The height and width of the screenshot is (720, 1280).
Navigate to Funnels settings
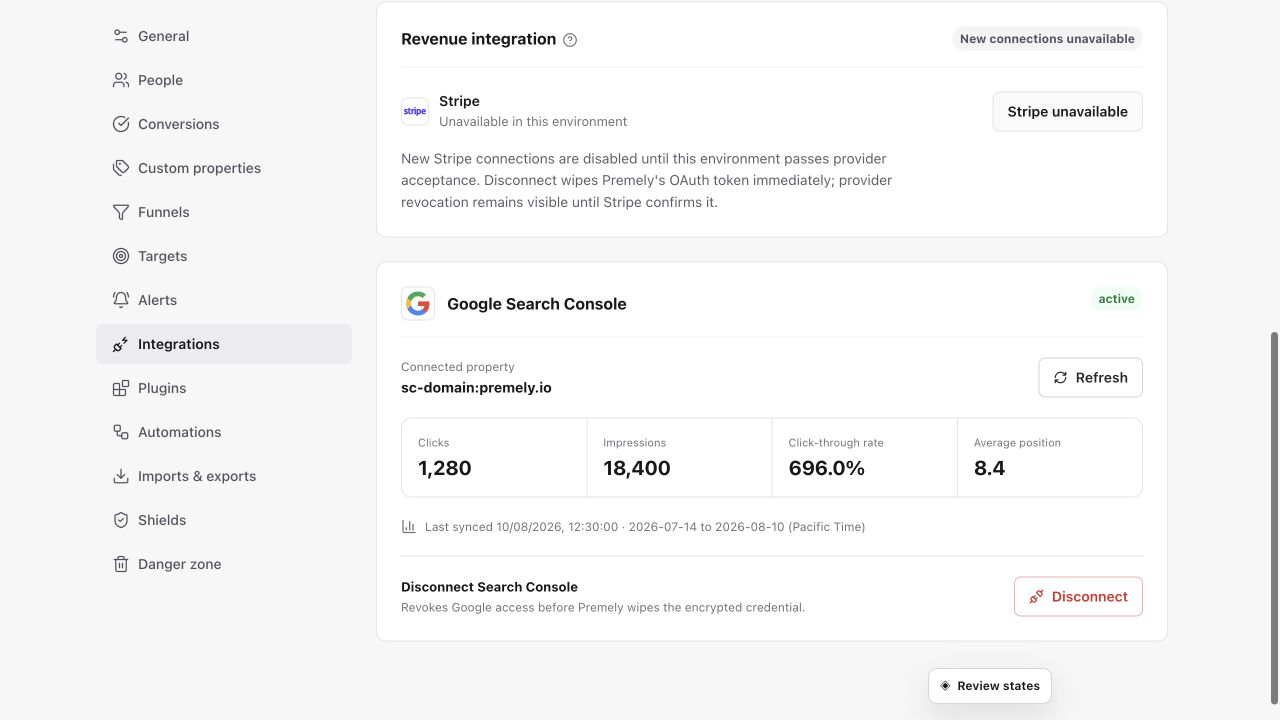pos(224,212)
